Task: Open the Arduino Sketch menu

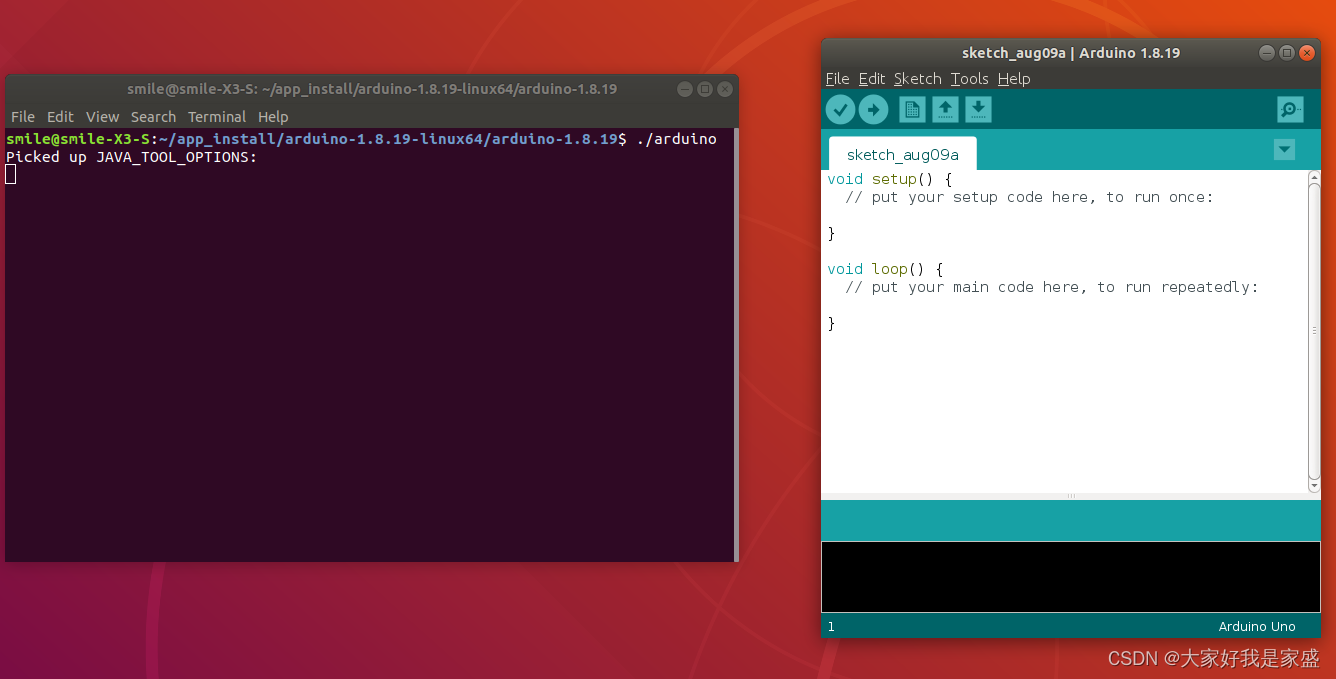Action: click(x=918, y=79)
